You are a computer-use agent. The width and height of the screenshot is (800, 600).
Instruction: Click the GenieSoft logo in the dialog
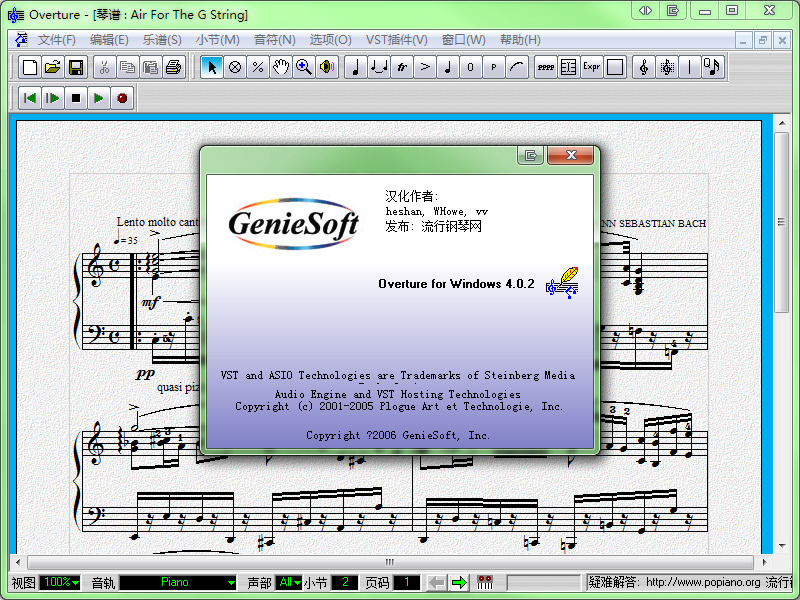point(293,224)
